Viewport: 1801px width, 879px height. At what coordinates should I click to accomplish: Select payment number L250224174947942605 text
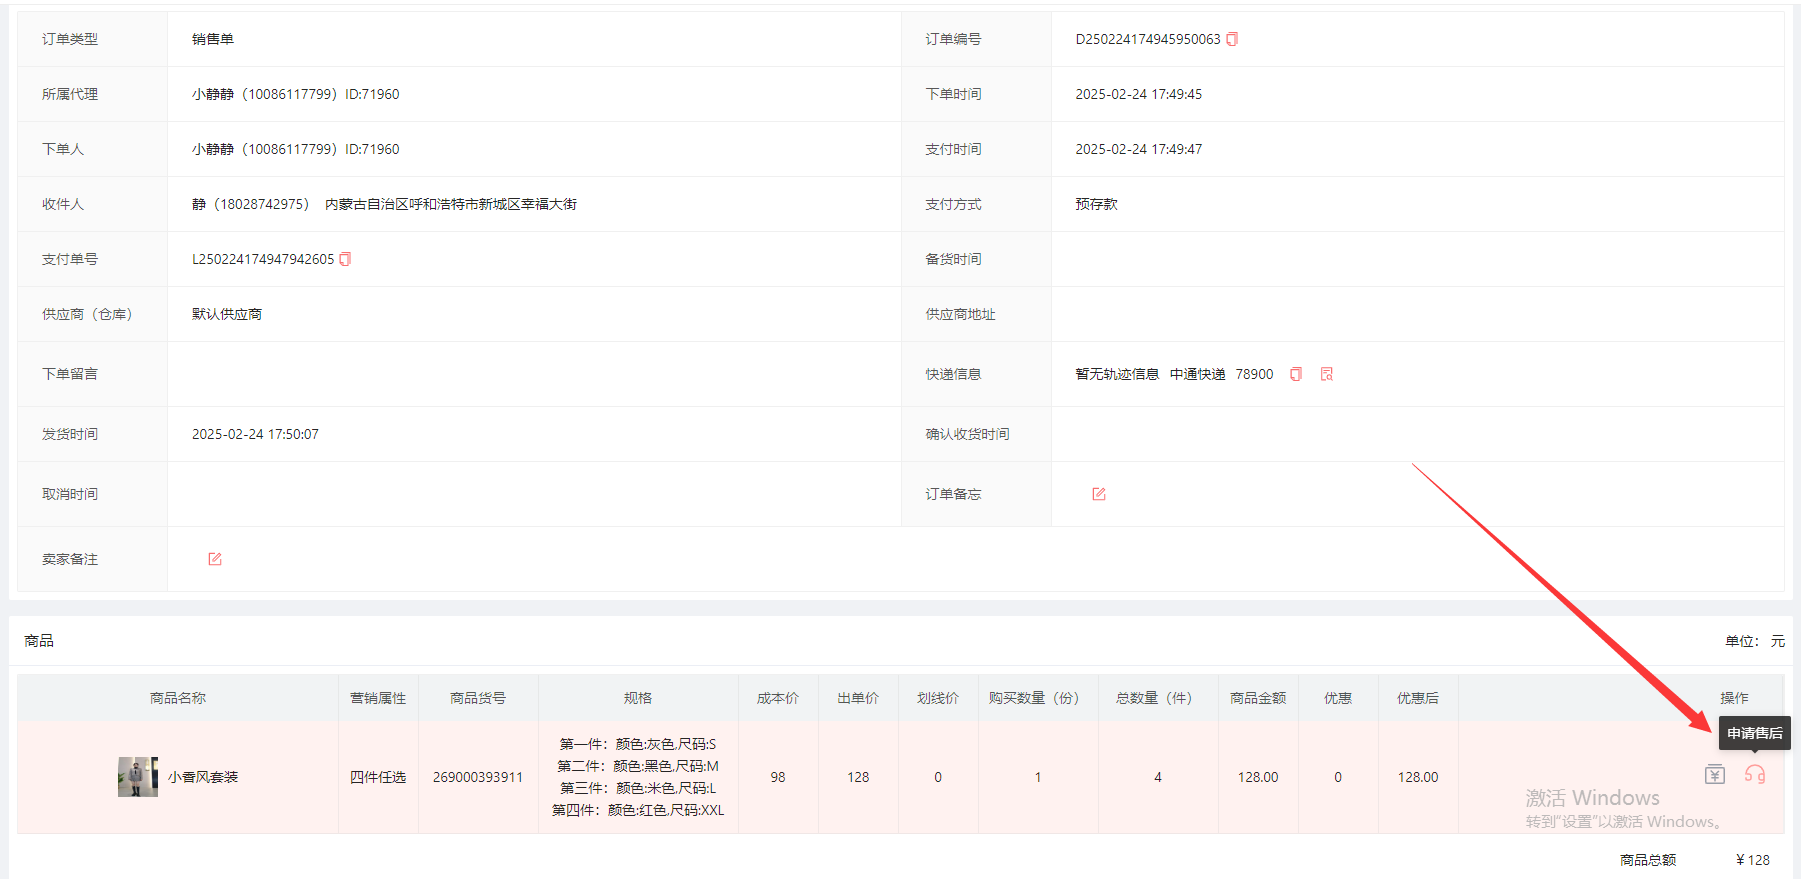tap(263, 259)
